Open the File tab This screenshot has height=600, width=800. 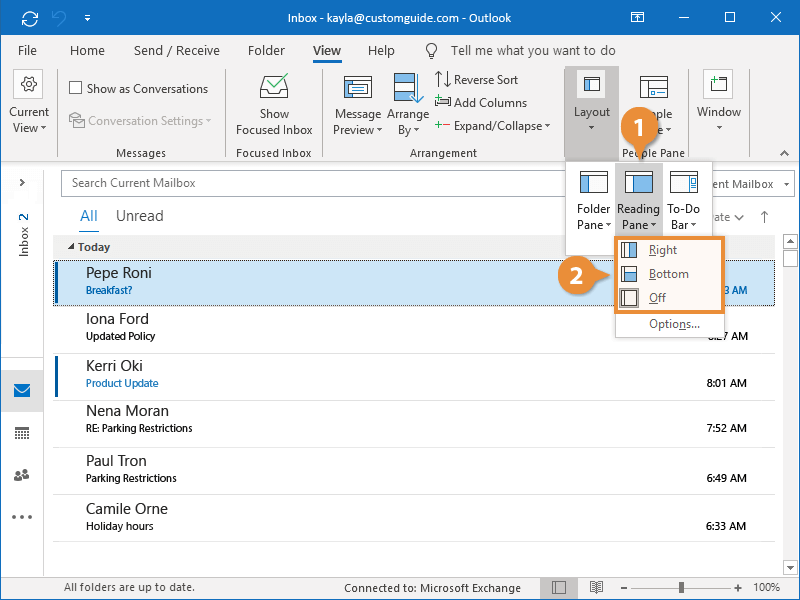[27, 51]
